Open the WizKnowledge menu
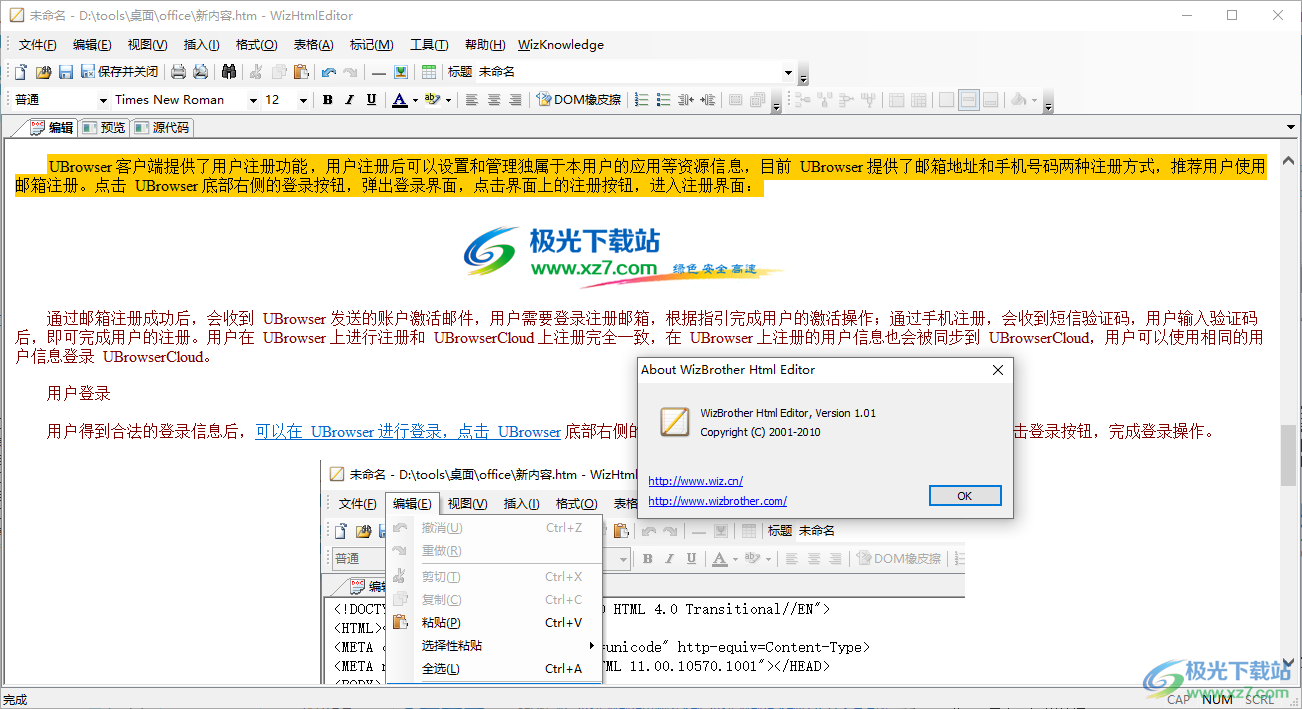Viewport: 1302px width, 709px height. [560, 44]
